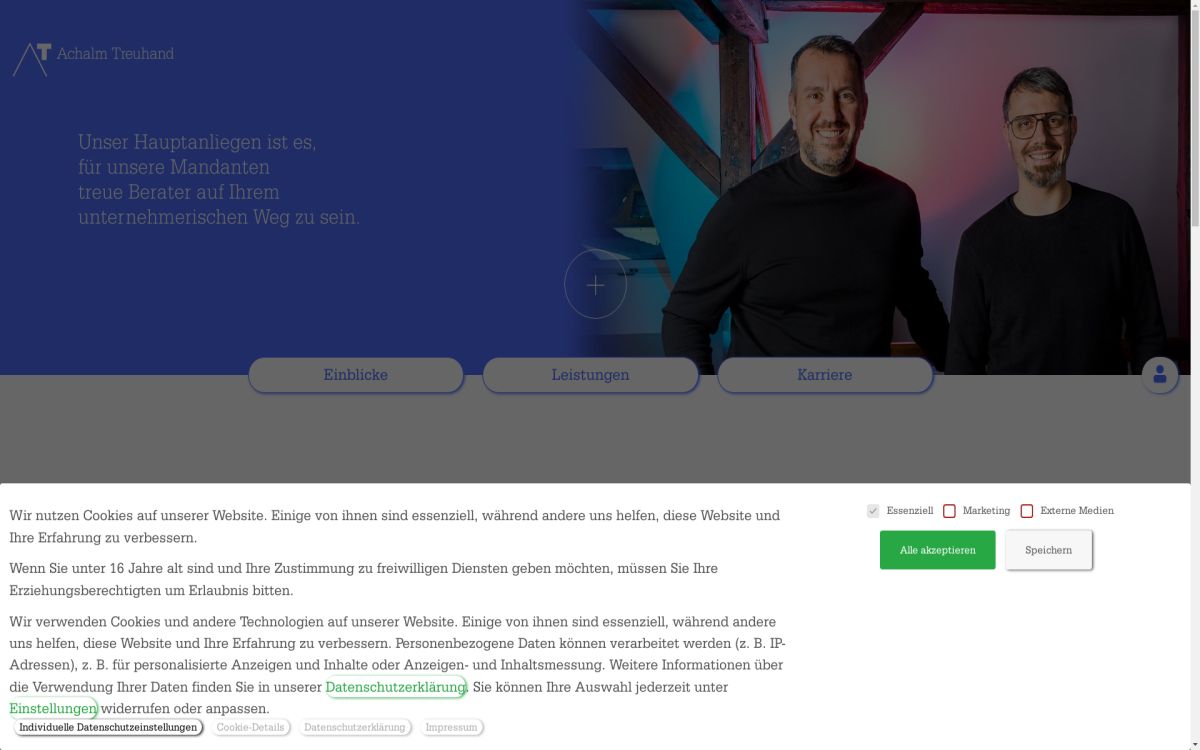Image resolution: width=1200 pixels, height=750 pixels.
Task: Open the Impressum link
Action: 451,727
